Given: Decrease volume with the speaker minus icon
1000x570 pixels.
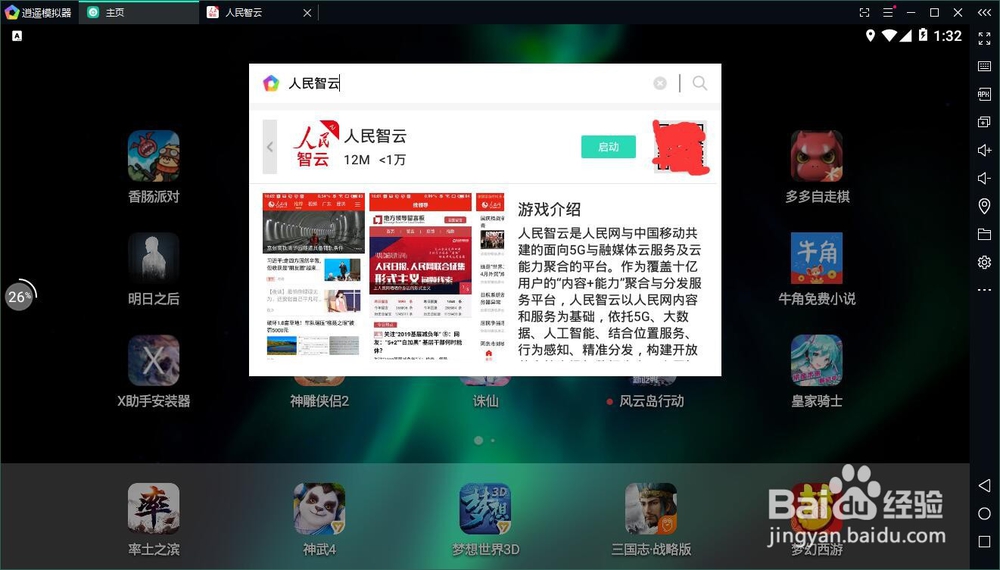Looking at the screenshot, I should (984, 178).
